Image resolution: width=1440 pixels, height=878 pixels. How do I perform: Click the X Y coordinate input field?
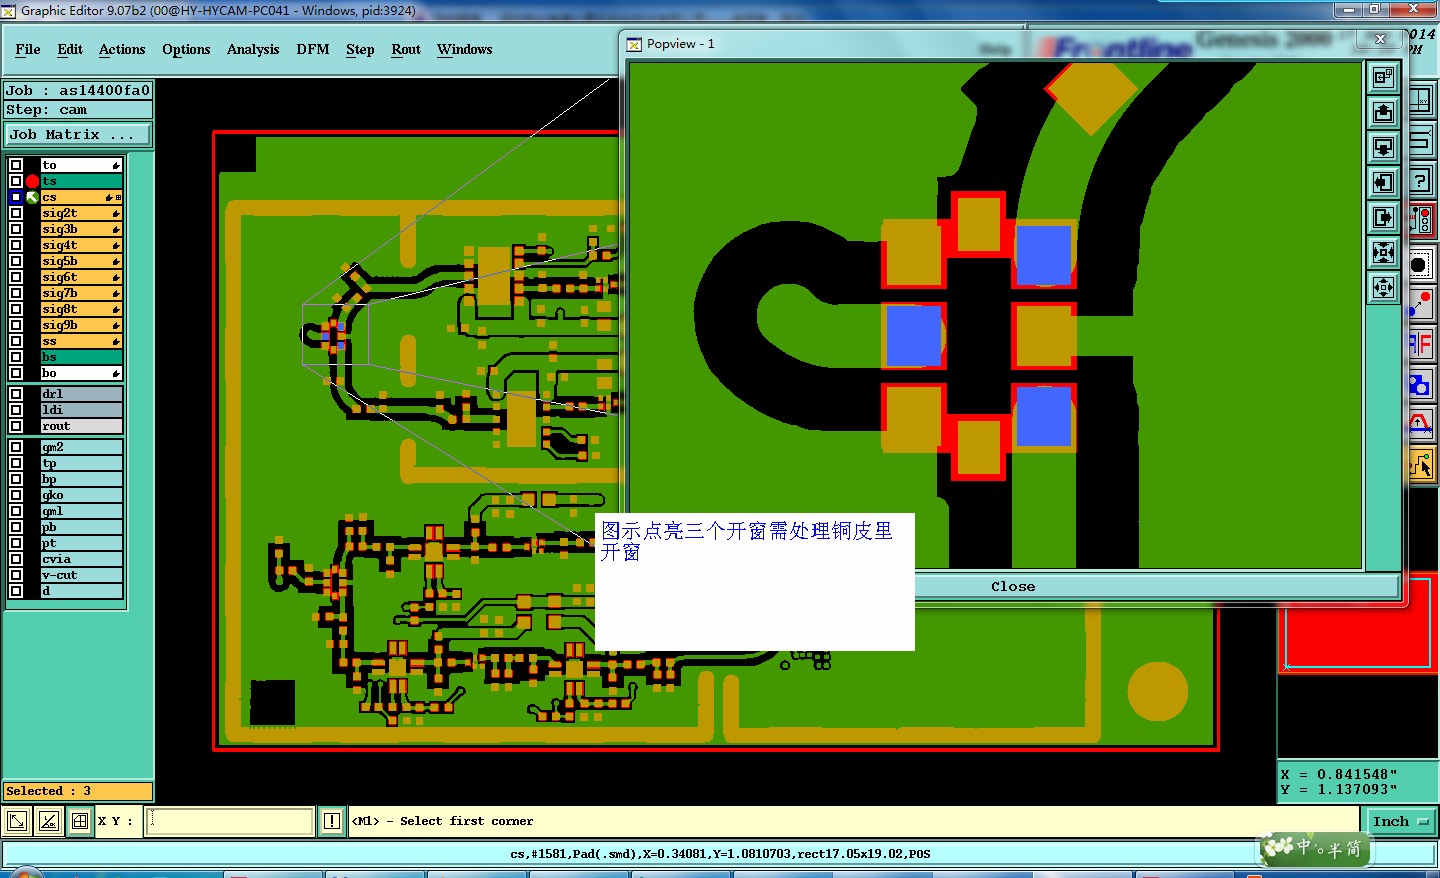231,822
